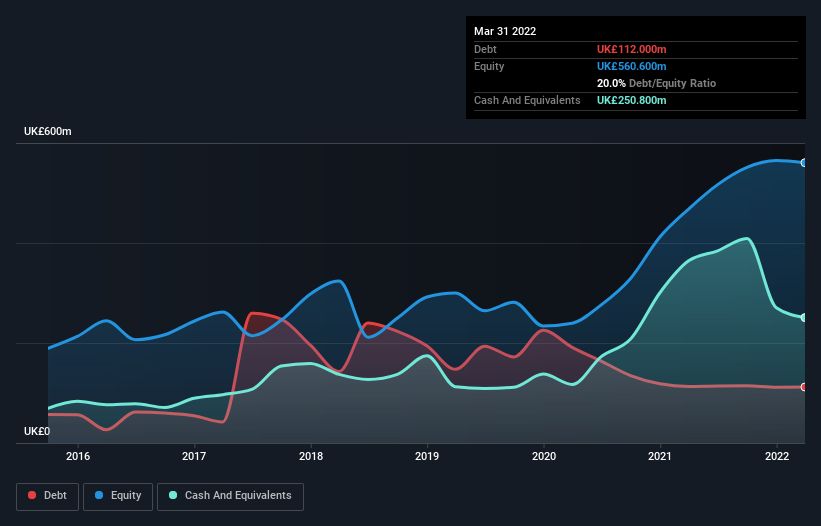Click the 2021 x-axis label
Screen dimensions: 821x526
660,456
